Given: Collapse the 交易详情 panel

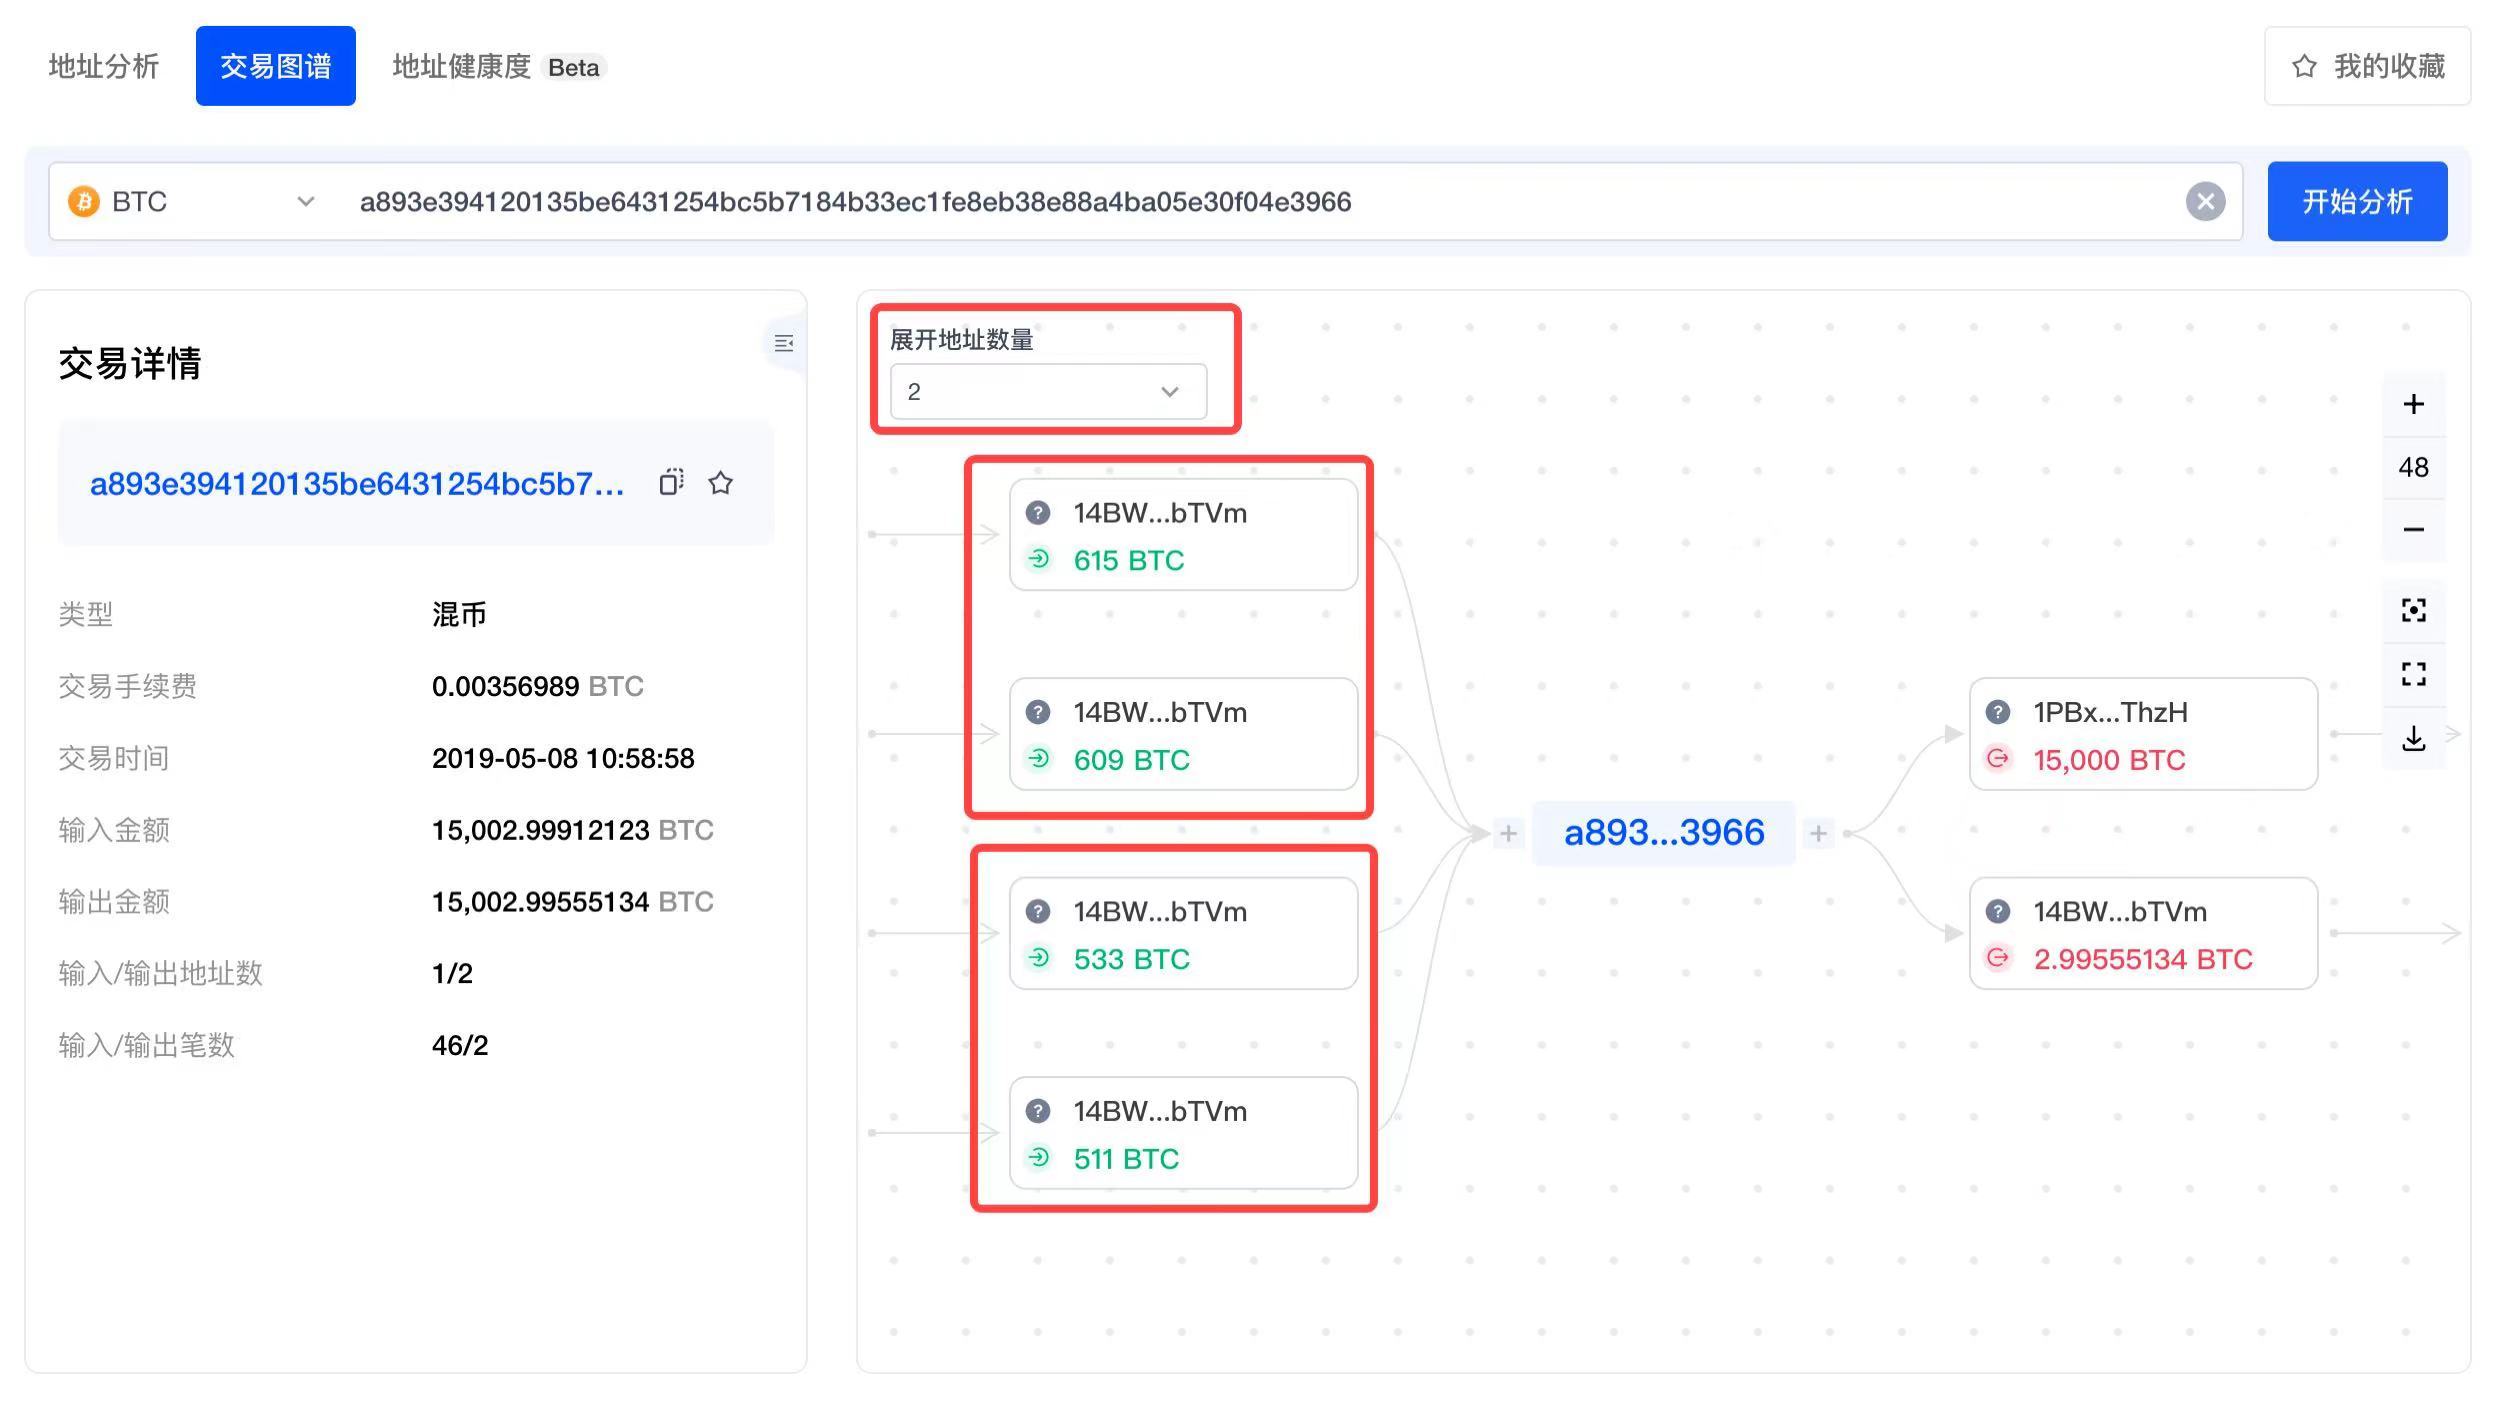Looking at the screenshot, I should click(784, 343).
